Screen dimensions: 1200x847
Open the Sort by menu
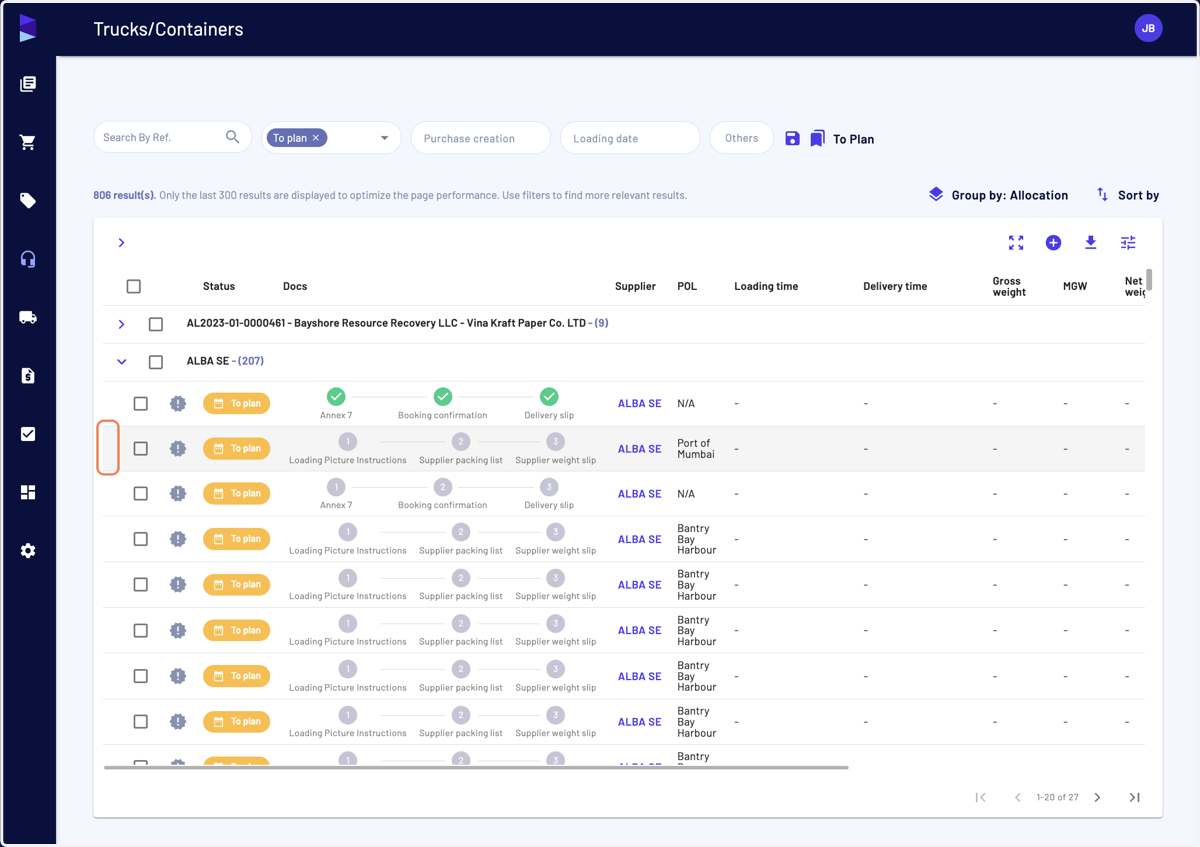1127,195
